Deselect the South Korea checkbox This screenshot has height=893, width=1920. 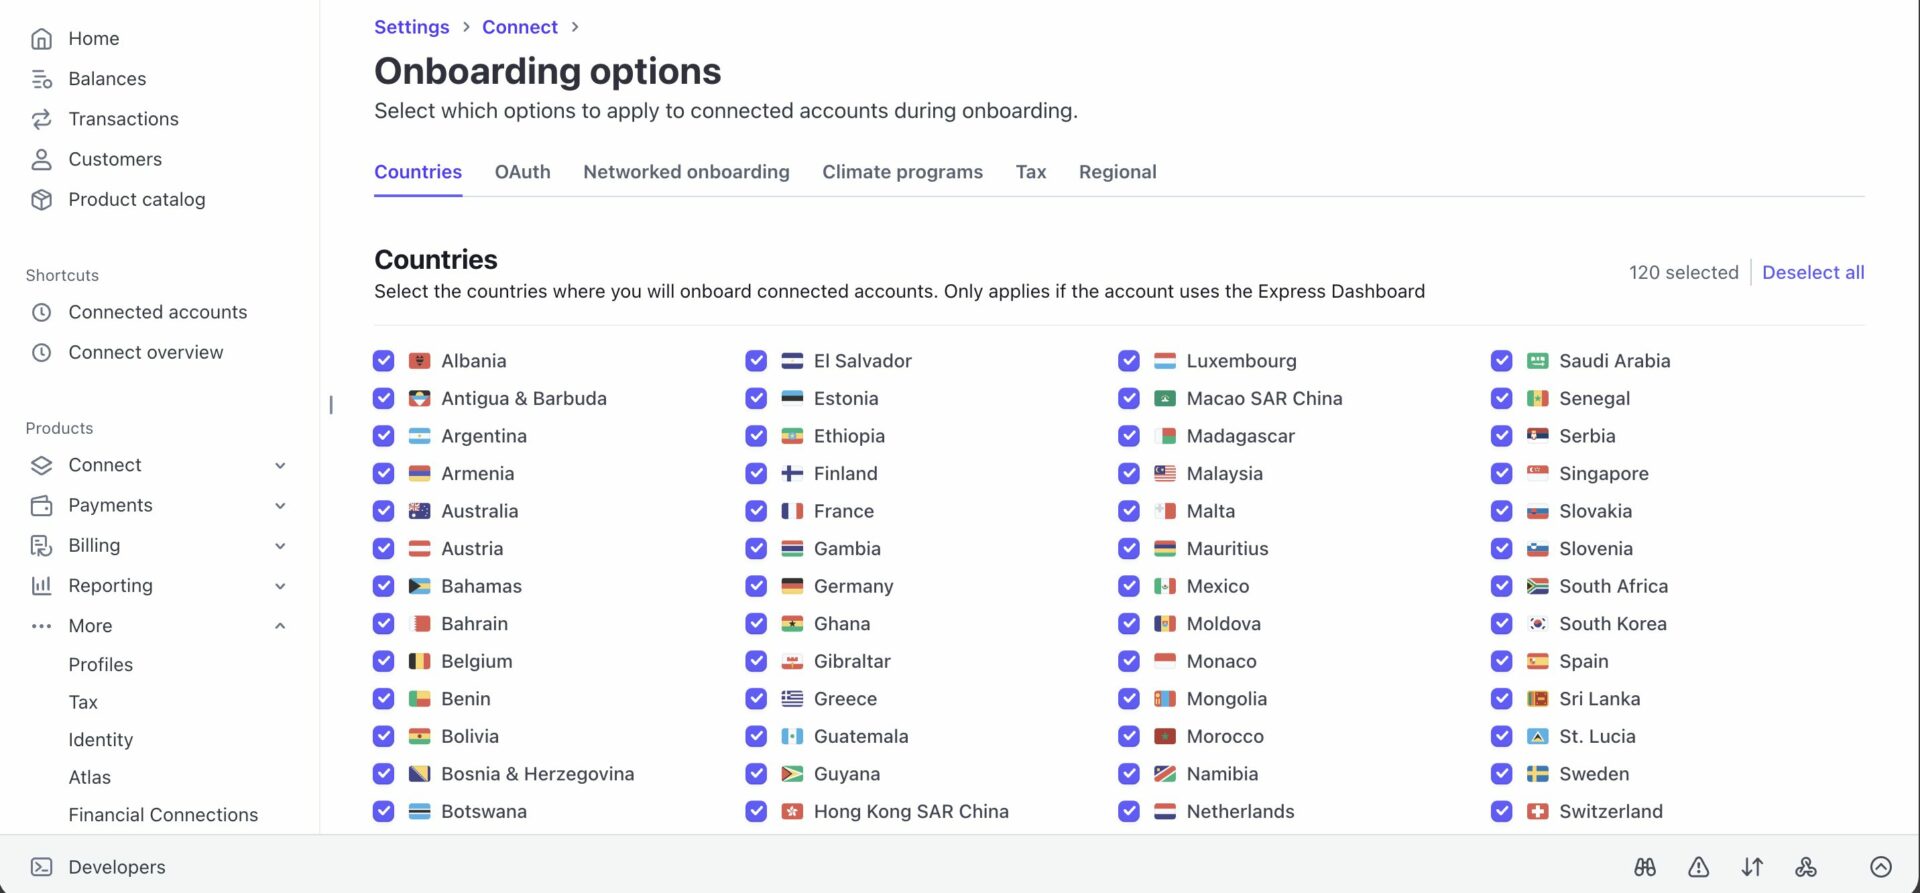coord(1501,624)
